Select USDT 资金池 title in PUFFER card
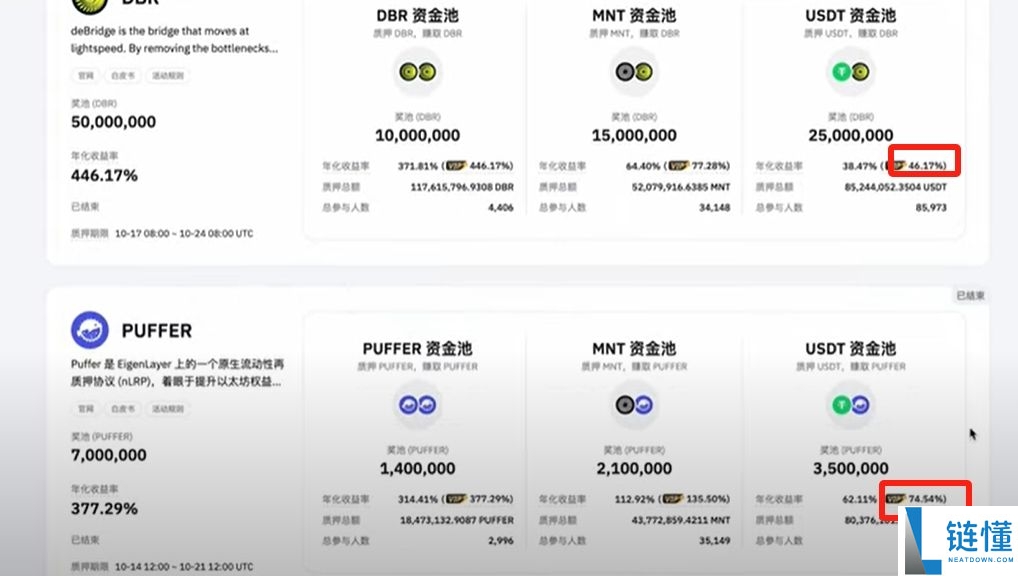Screen dimensions: 1018x576 click(x=850, y=348)
